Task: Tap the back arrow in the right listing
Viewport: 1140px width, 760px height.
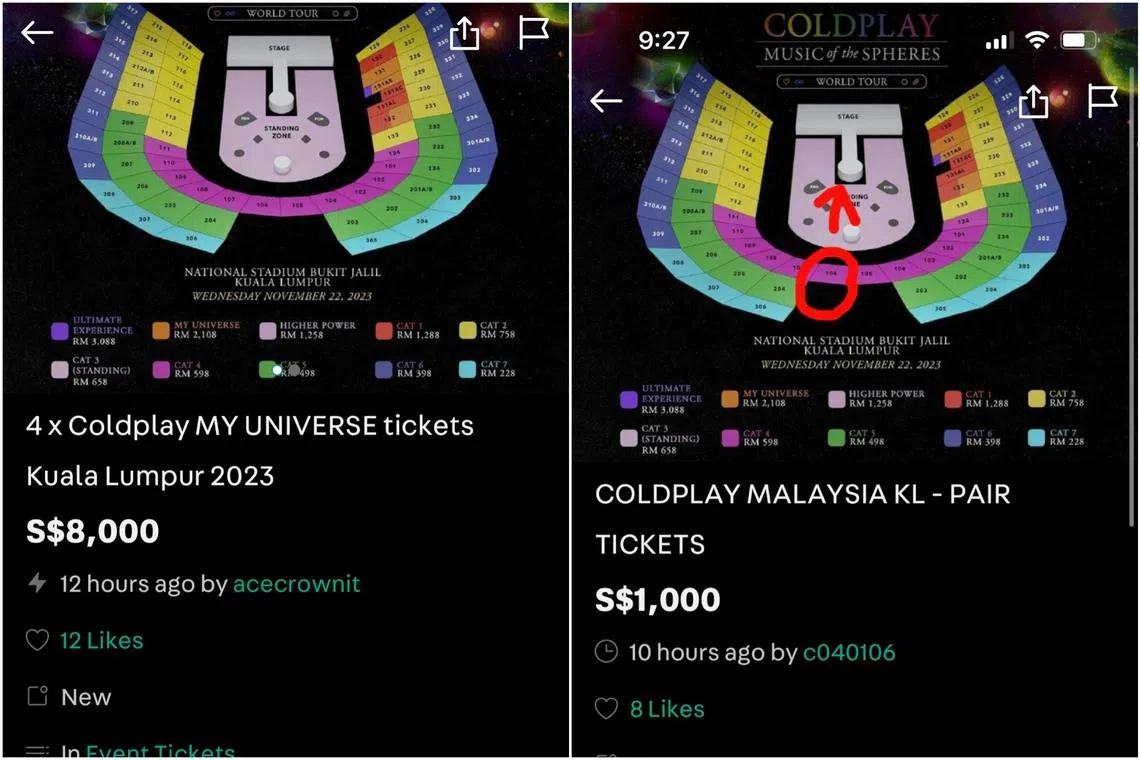Action: click(606, 100)
